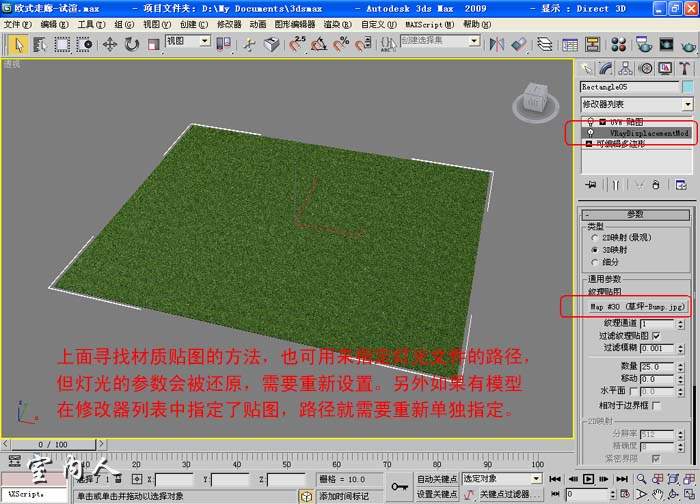Open the 渲染 menu
The height and width of the screenshot is (504, 700).
338,25
